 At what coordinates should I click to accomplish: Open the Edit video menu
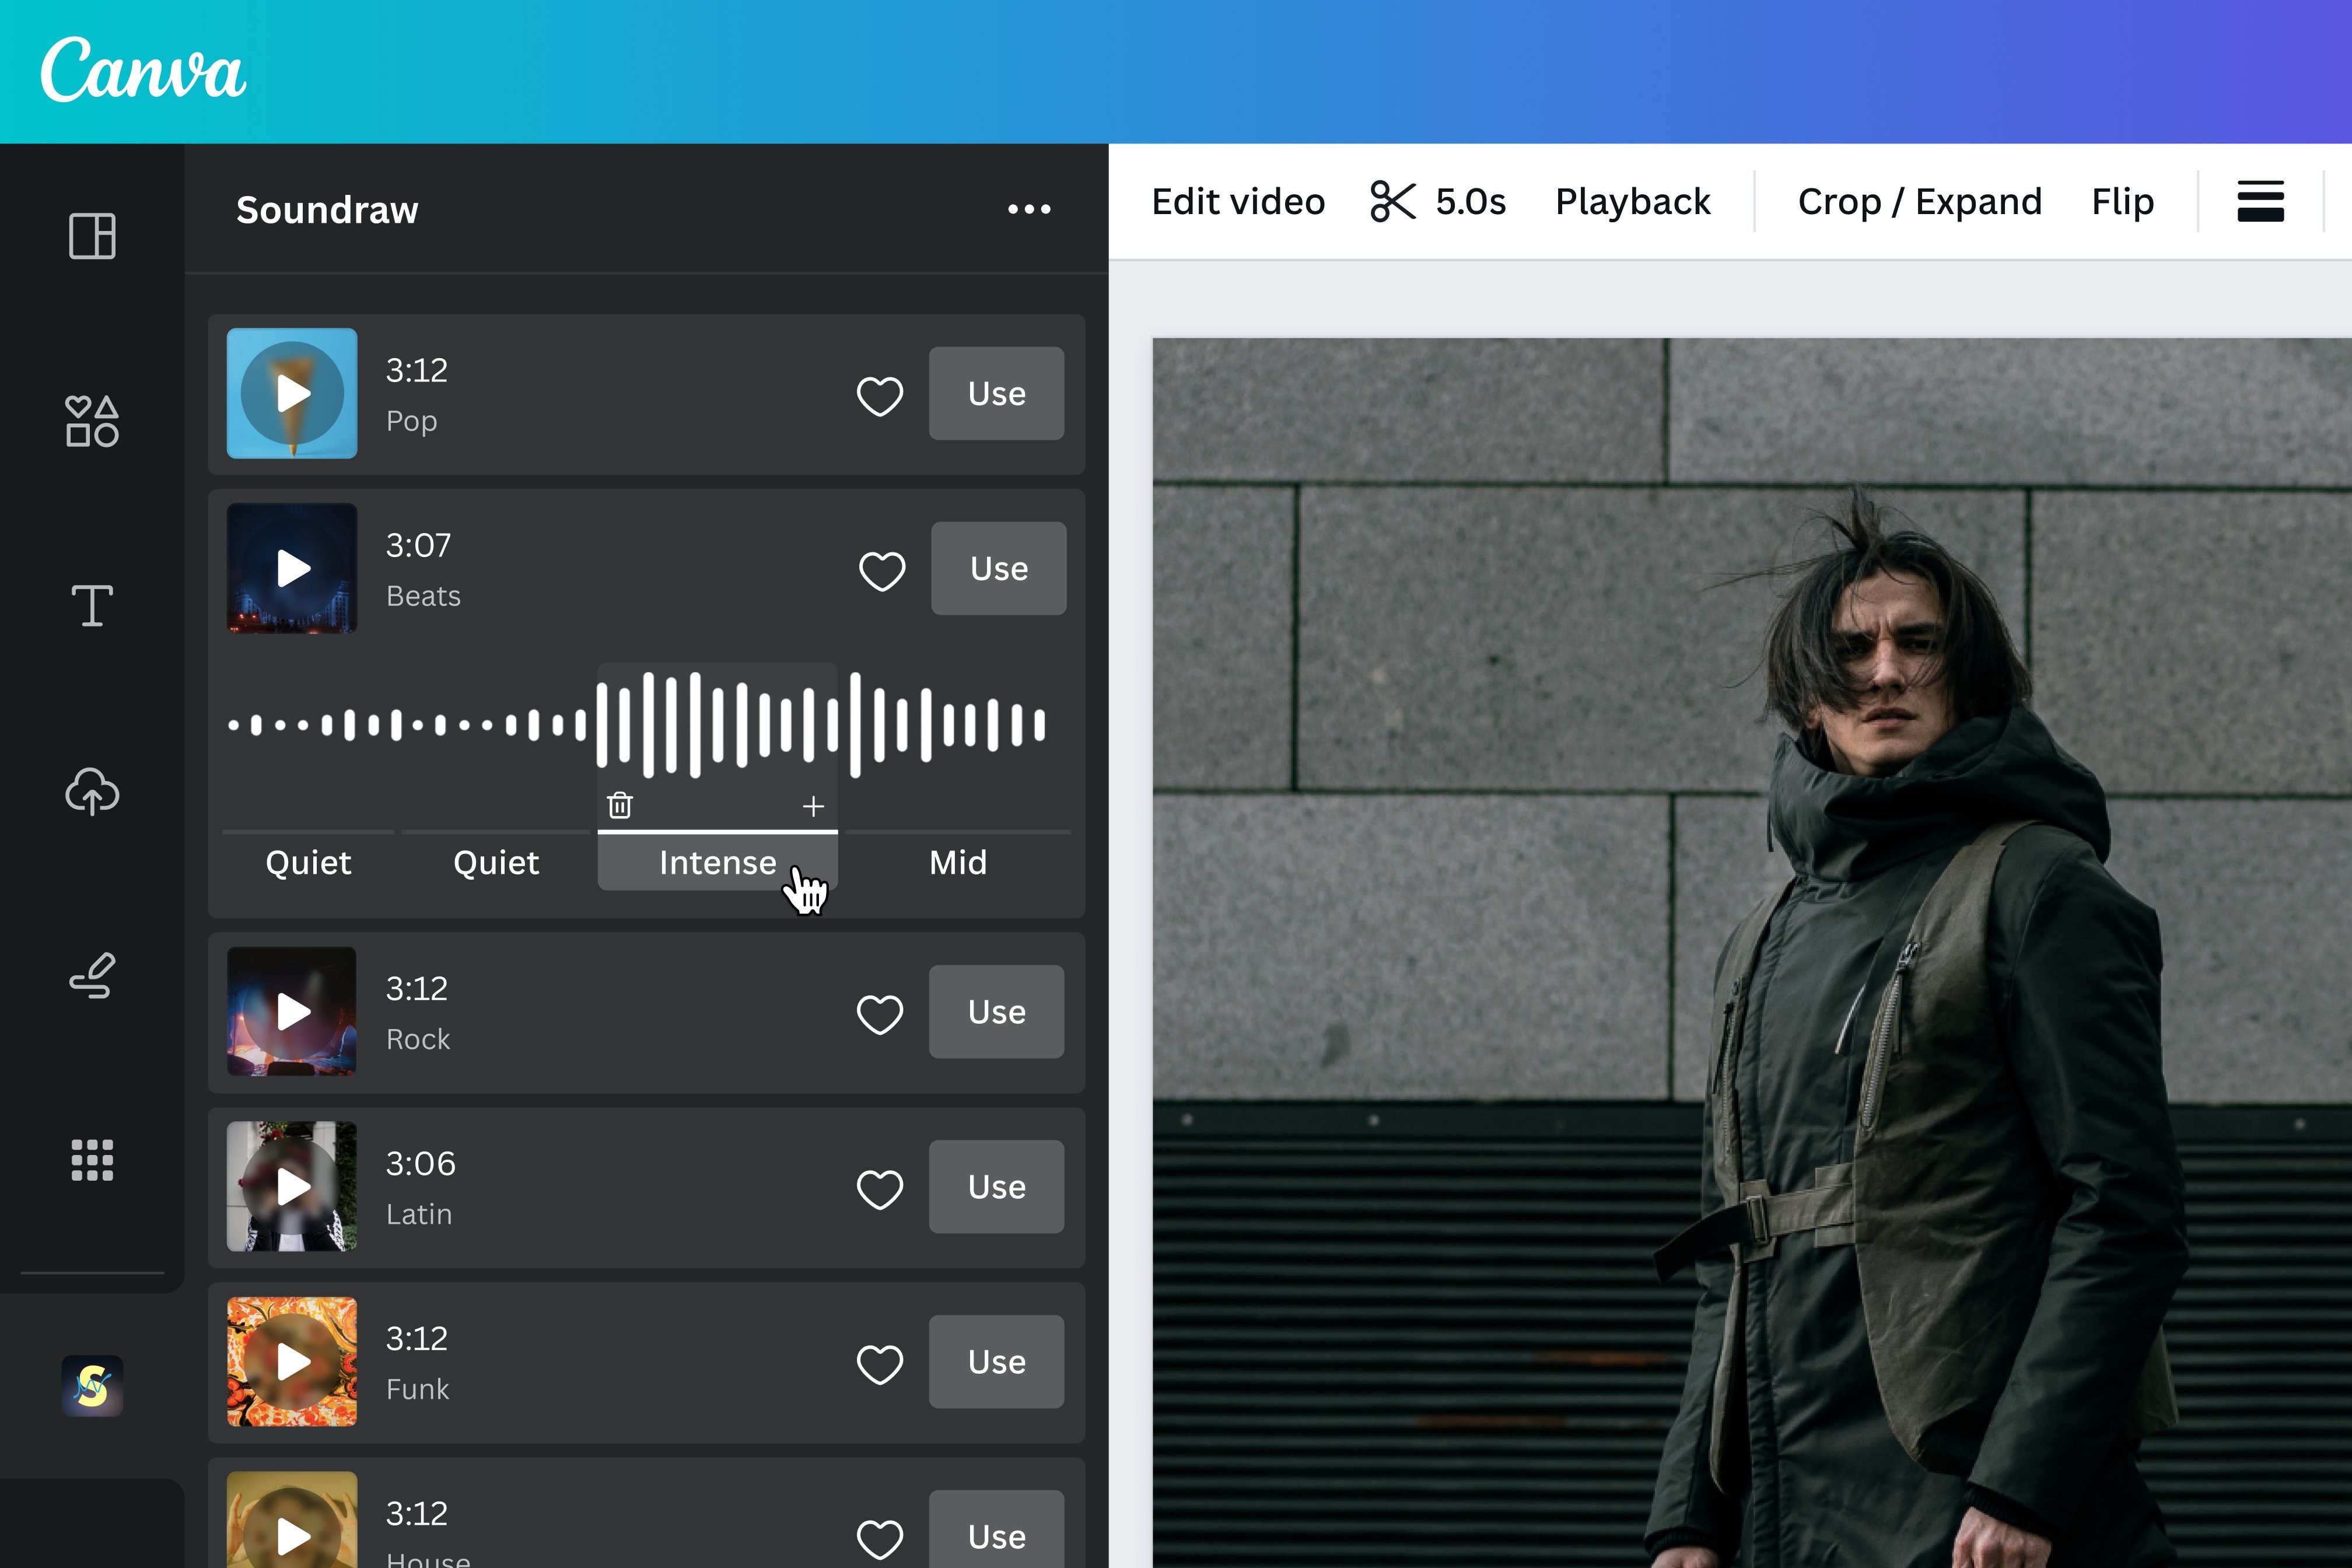click(1238, 201)
